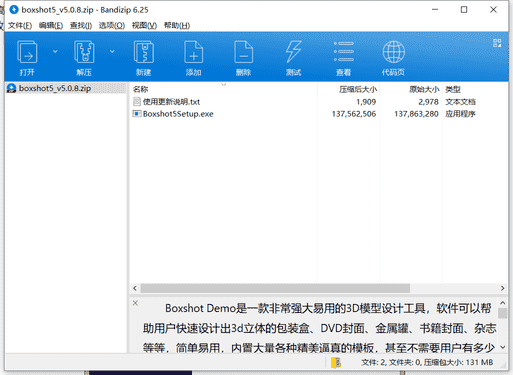The image size is (513, 375).
Task: Click original size value 137,863,280
Action: (416, 114)
